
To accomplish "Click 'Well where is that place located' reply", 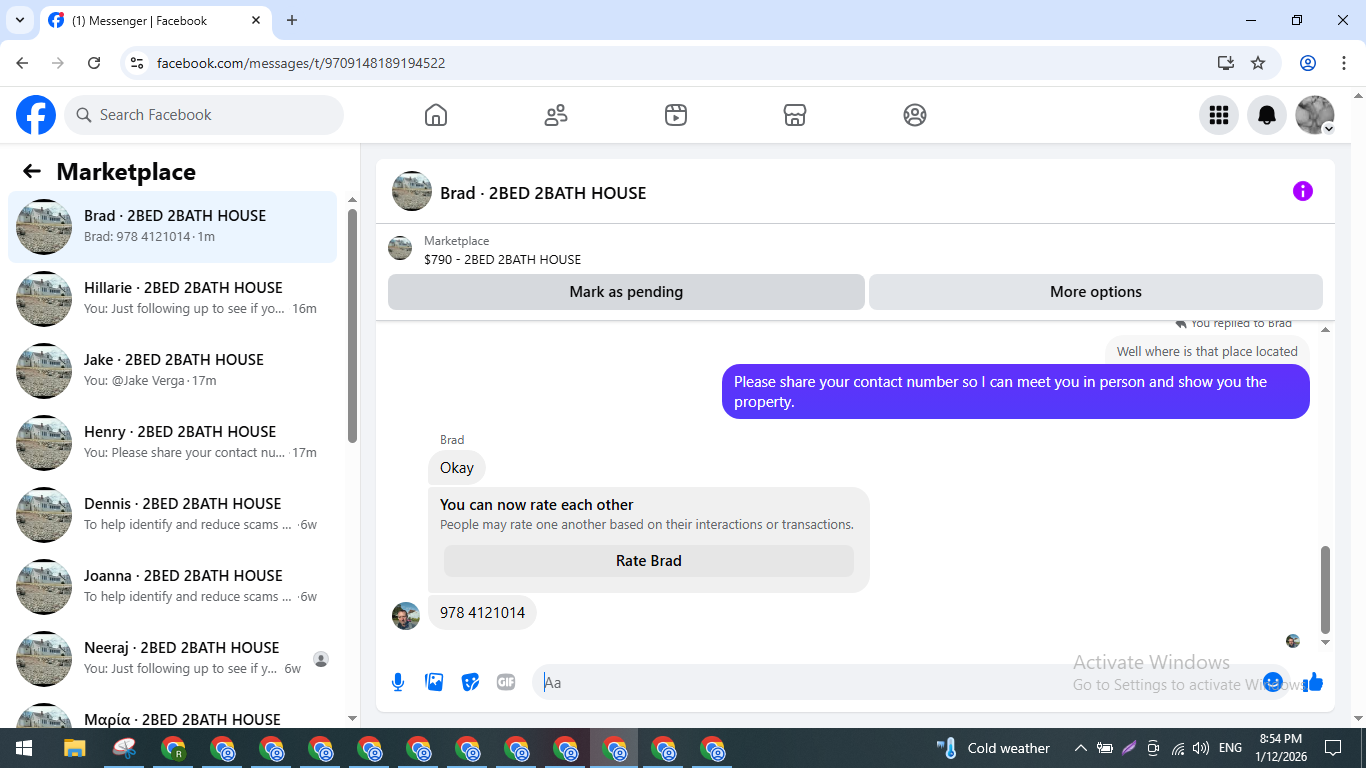I will coord(1207,352).
